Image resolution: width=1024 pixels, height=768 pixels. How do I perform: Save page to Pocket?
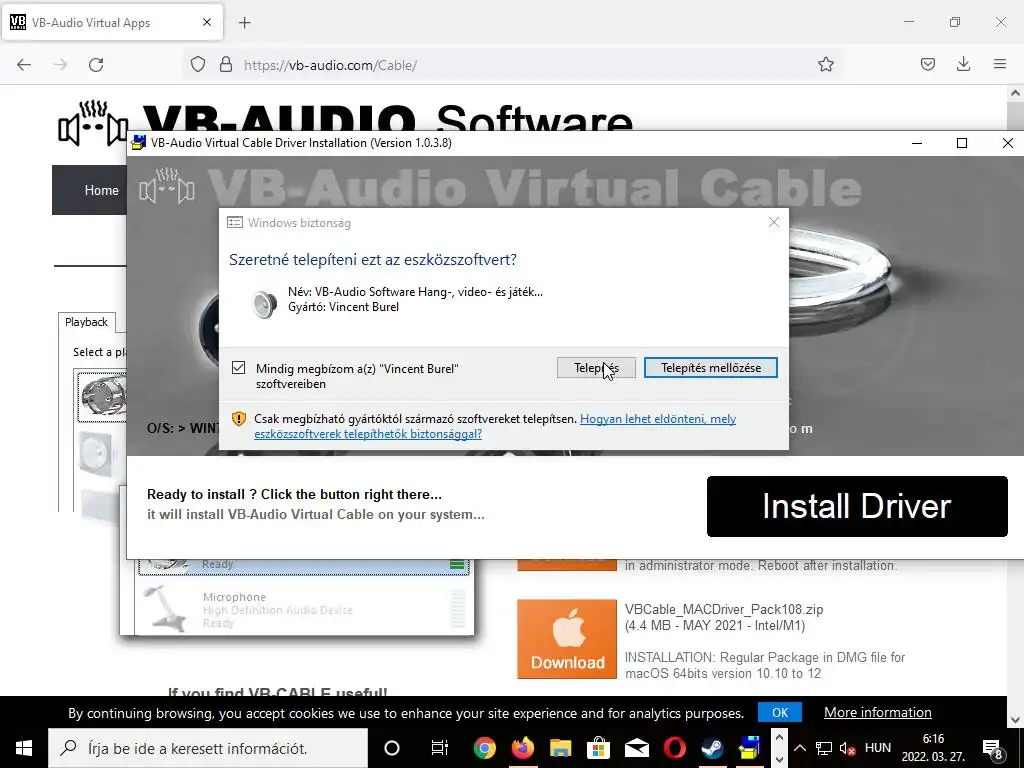click(x=927, y=64)
